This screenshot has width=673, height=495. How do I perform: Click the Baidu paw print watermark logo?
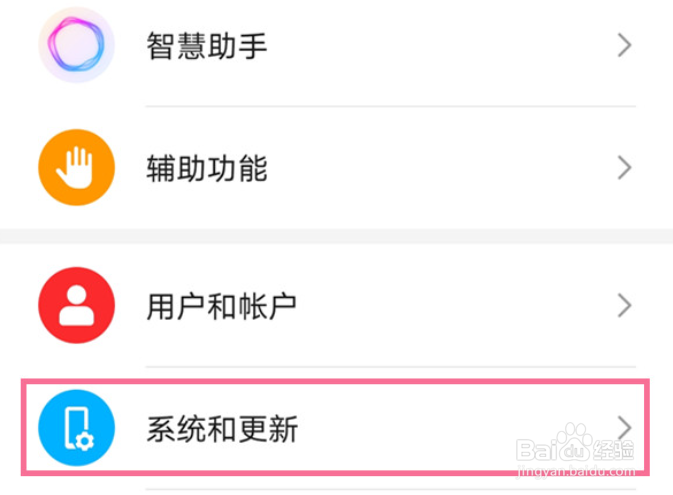(x=575, y=442)
